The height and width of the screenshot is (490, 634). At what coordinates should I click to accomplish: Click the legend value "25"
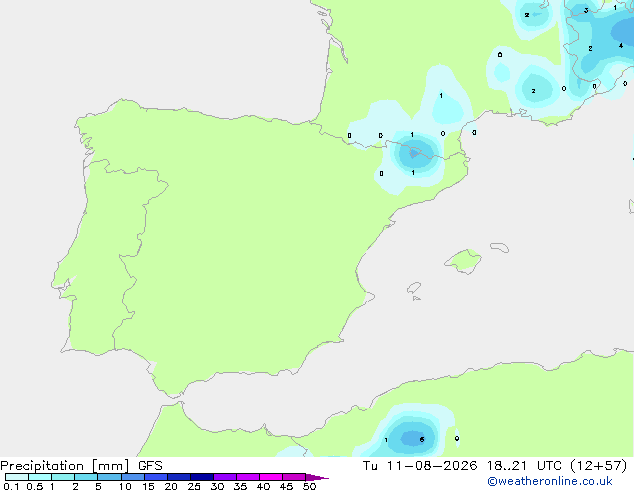click(x=194, y=486)
